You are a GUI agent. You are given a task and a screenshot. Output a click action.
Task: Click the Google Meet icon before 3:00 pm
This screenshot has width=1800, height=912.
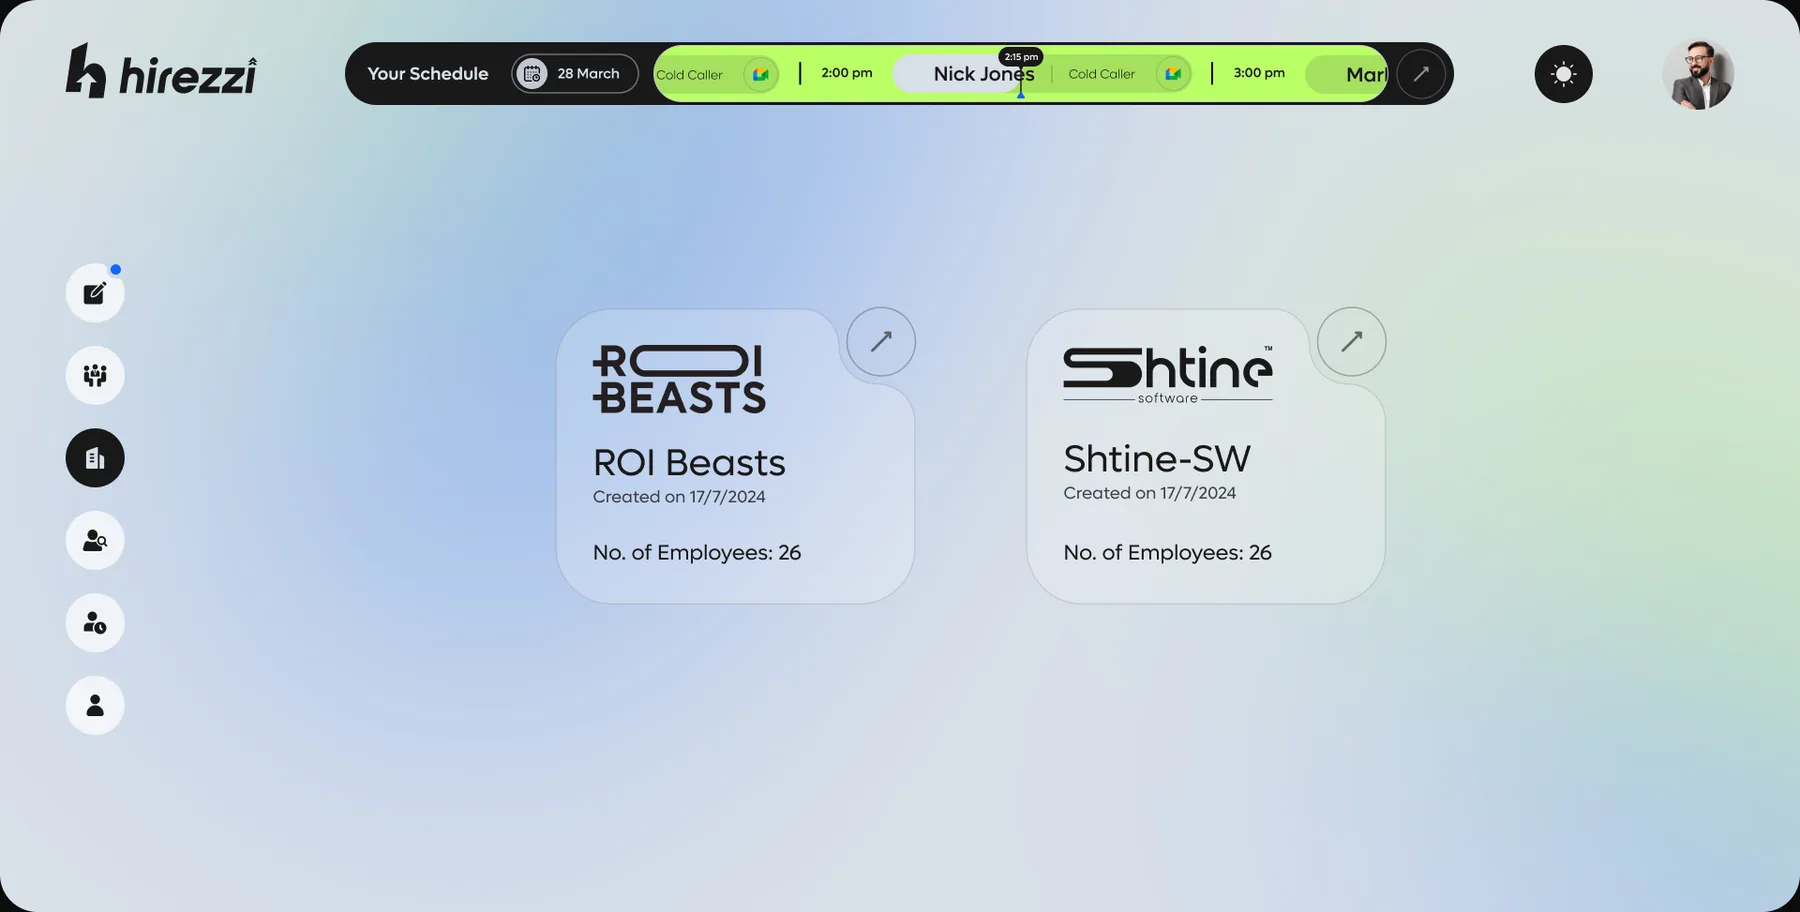(x=1173, y=74)
